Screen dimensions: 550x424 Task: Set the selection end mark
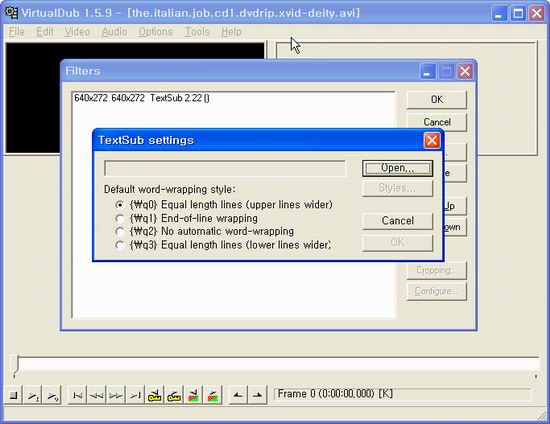257,395
